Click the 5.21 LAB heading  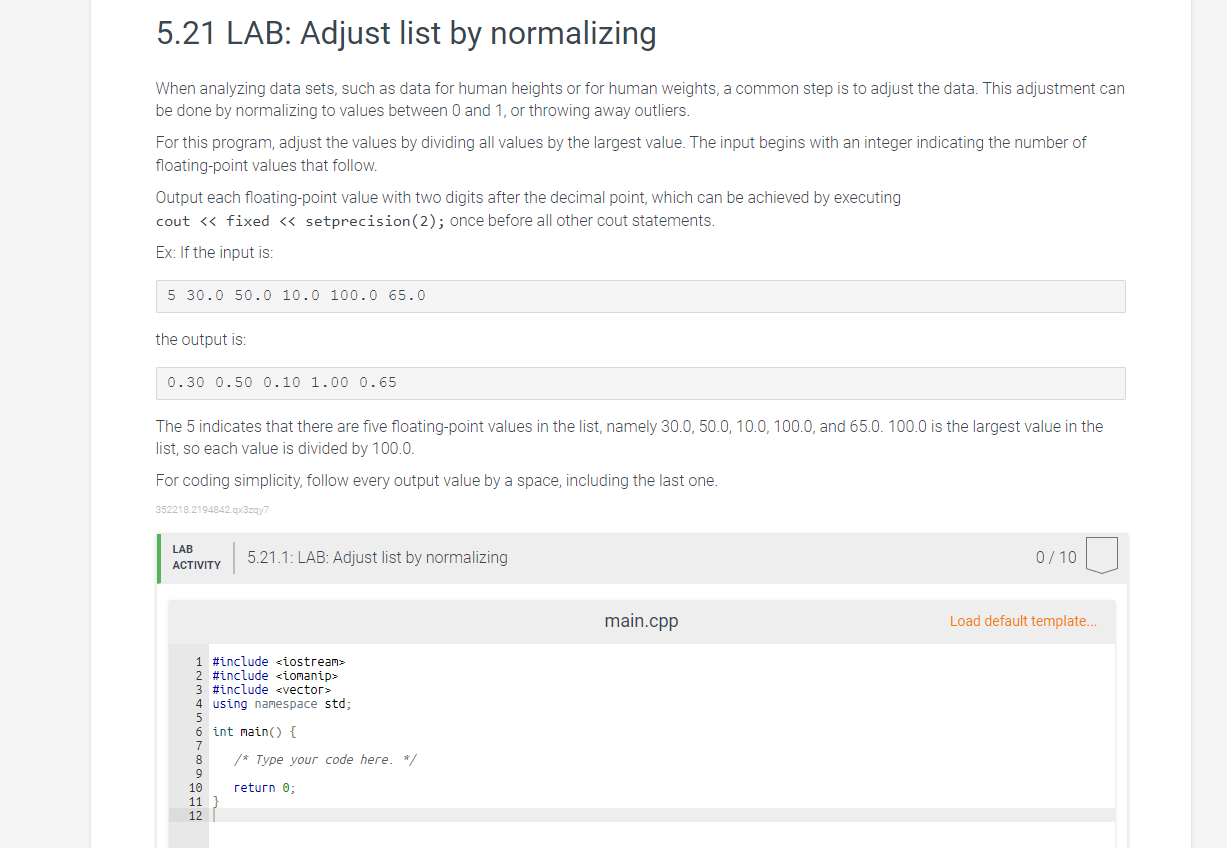click(x=405, y=33)
